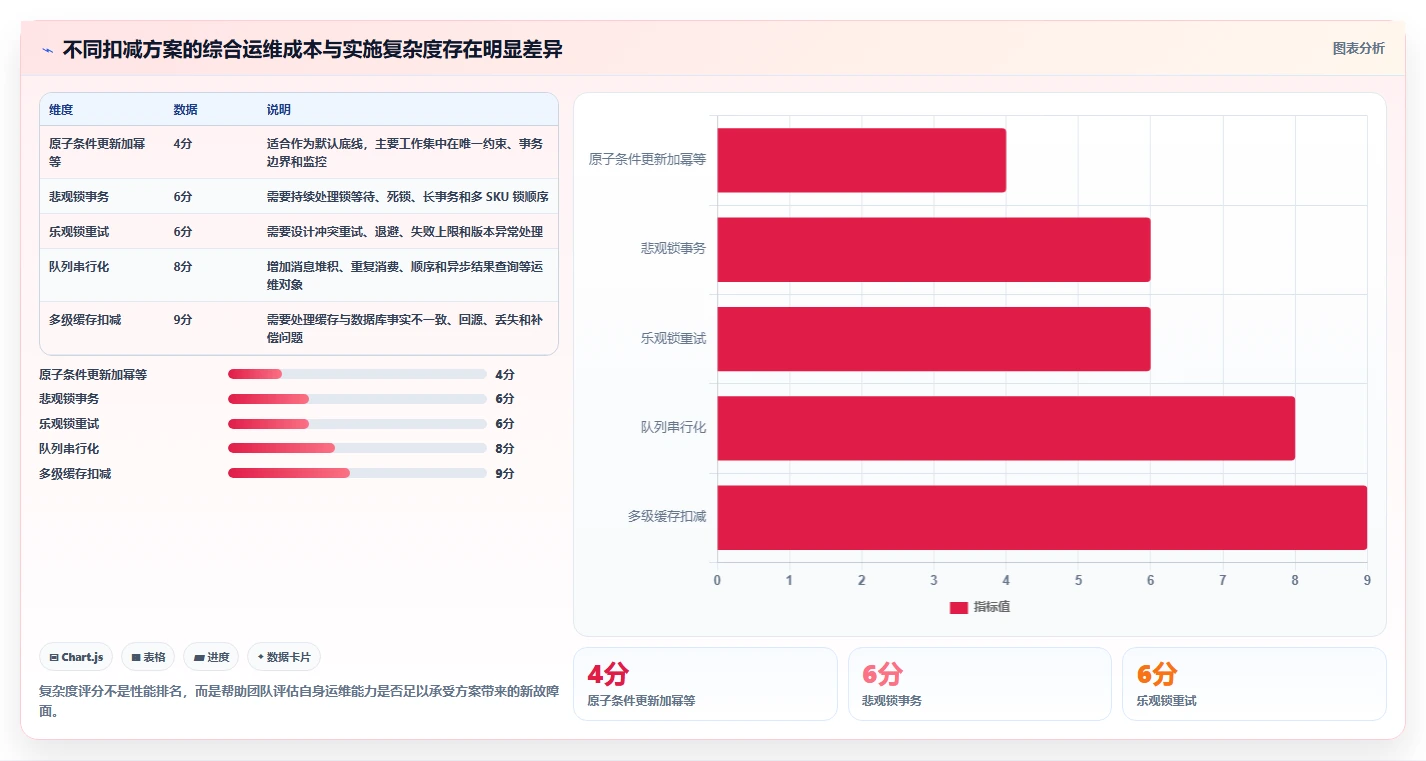Click the 4分 value next to the progress bar

505,374
